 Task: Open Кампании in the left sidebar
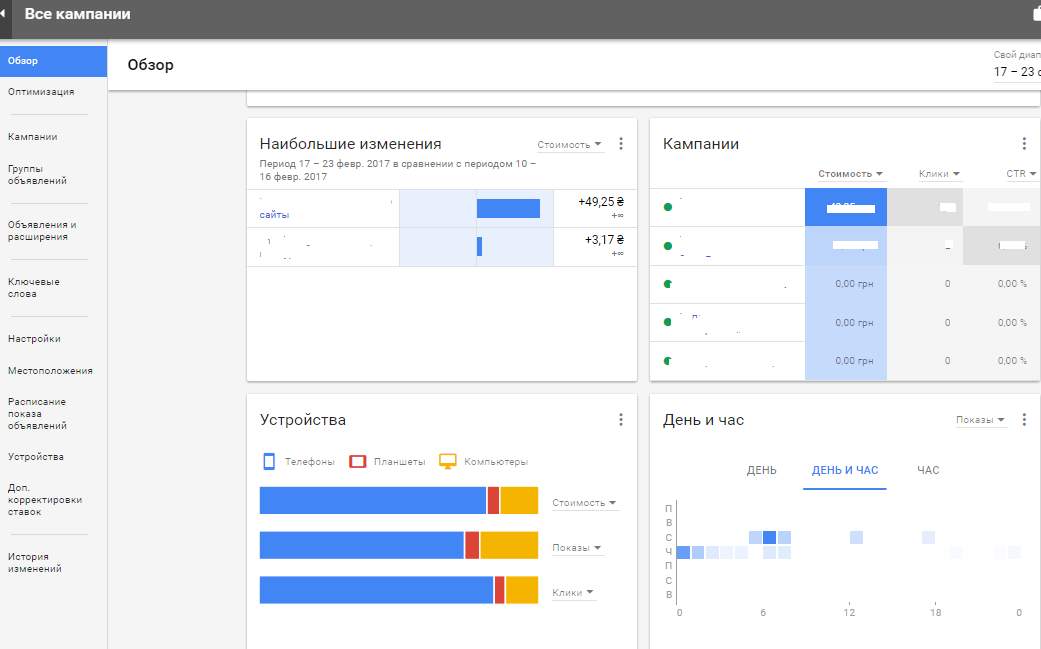click(32, 137)
